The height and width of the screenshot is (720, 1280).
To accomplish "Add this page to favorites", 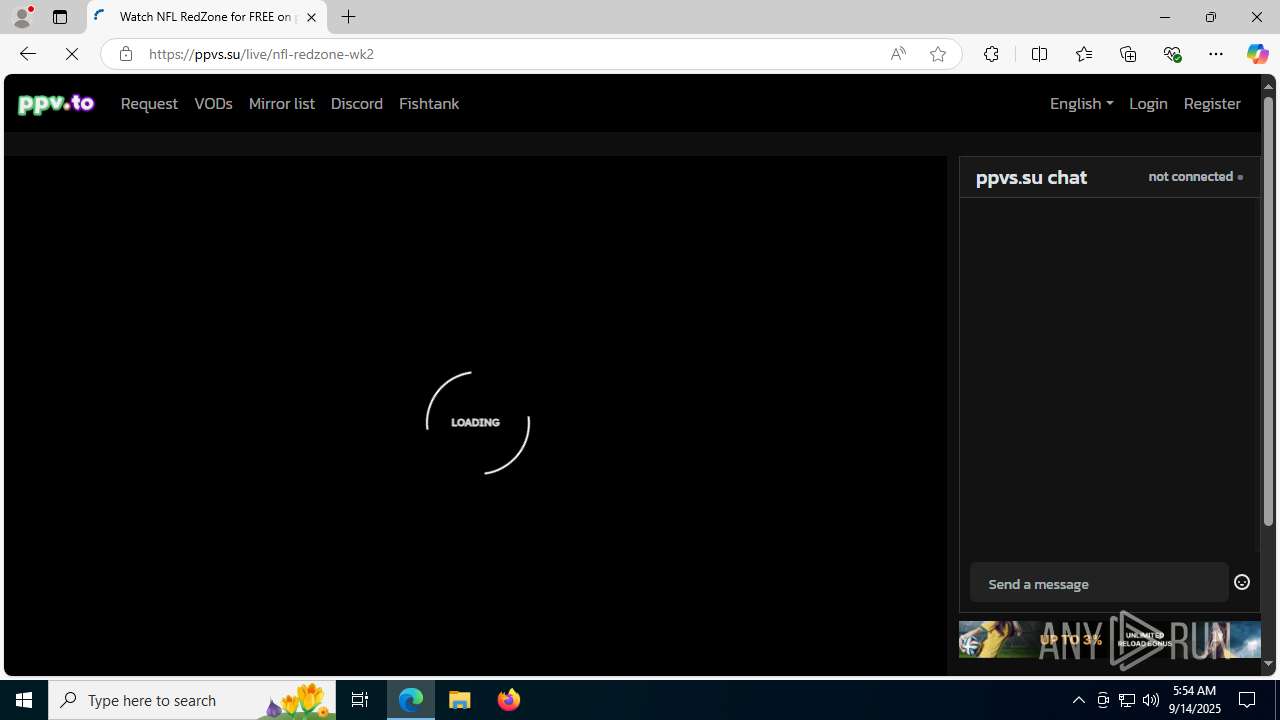I will [x=937, y=54].
